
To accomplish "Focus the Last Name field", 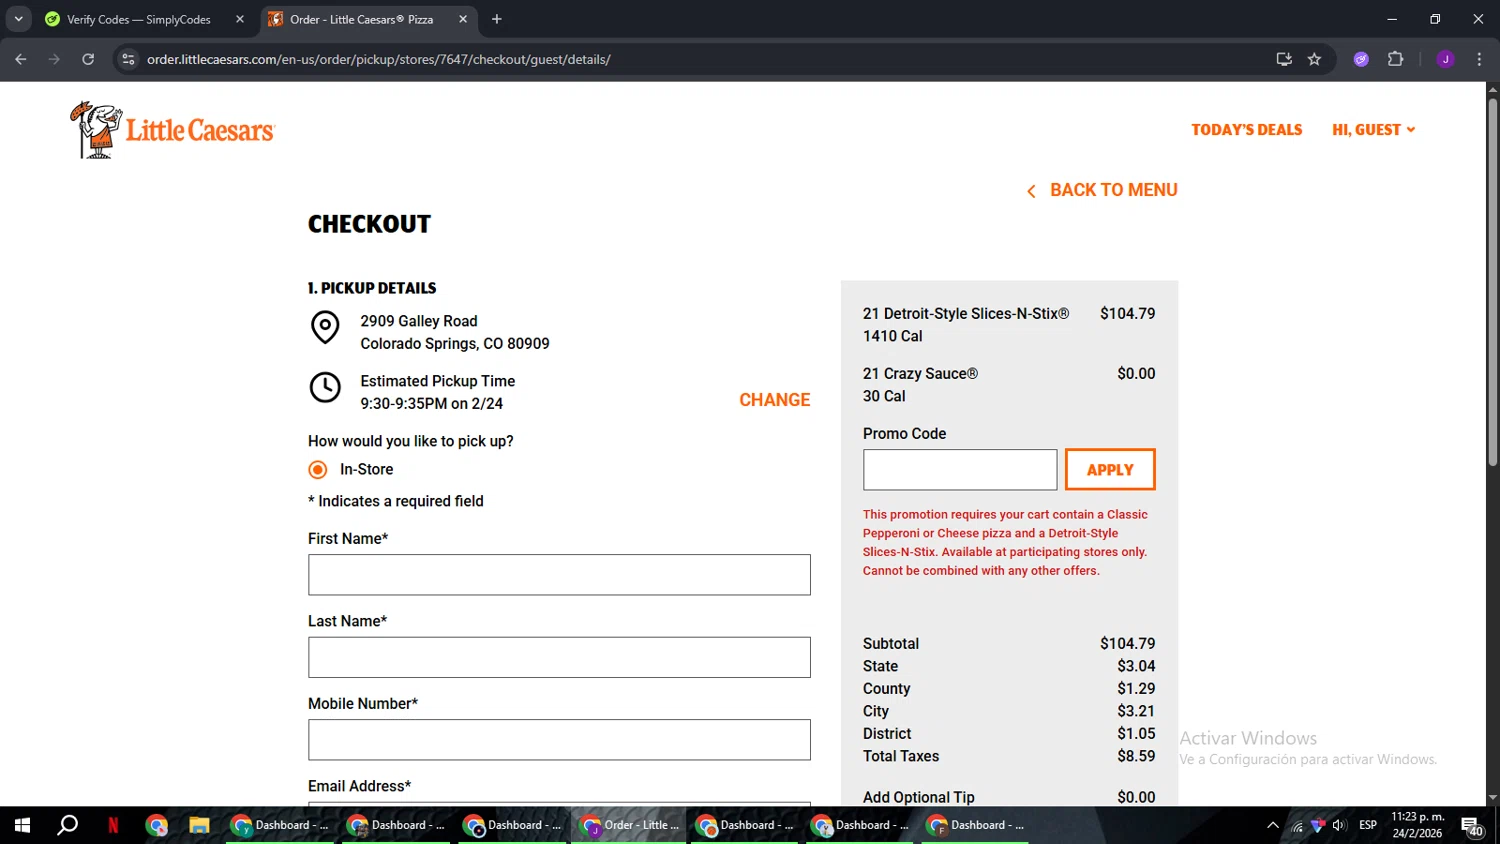I will [x=559, y=657].
